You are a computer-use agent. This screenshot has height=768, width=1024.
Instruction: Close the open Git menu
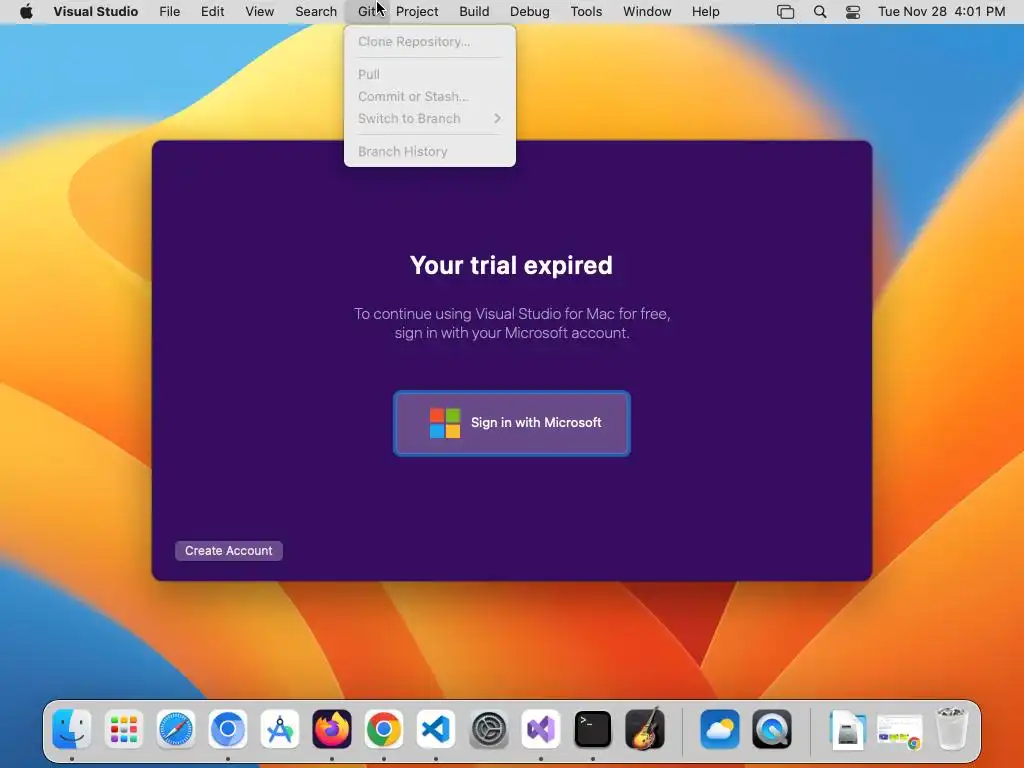[367, 11]
